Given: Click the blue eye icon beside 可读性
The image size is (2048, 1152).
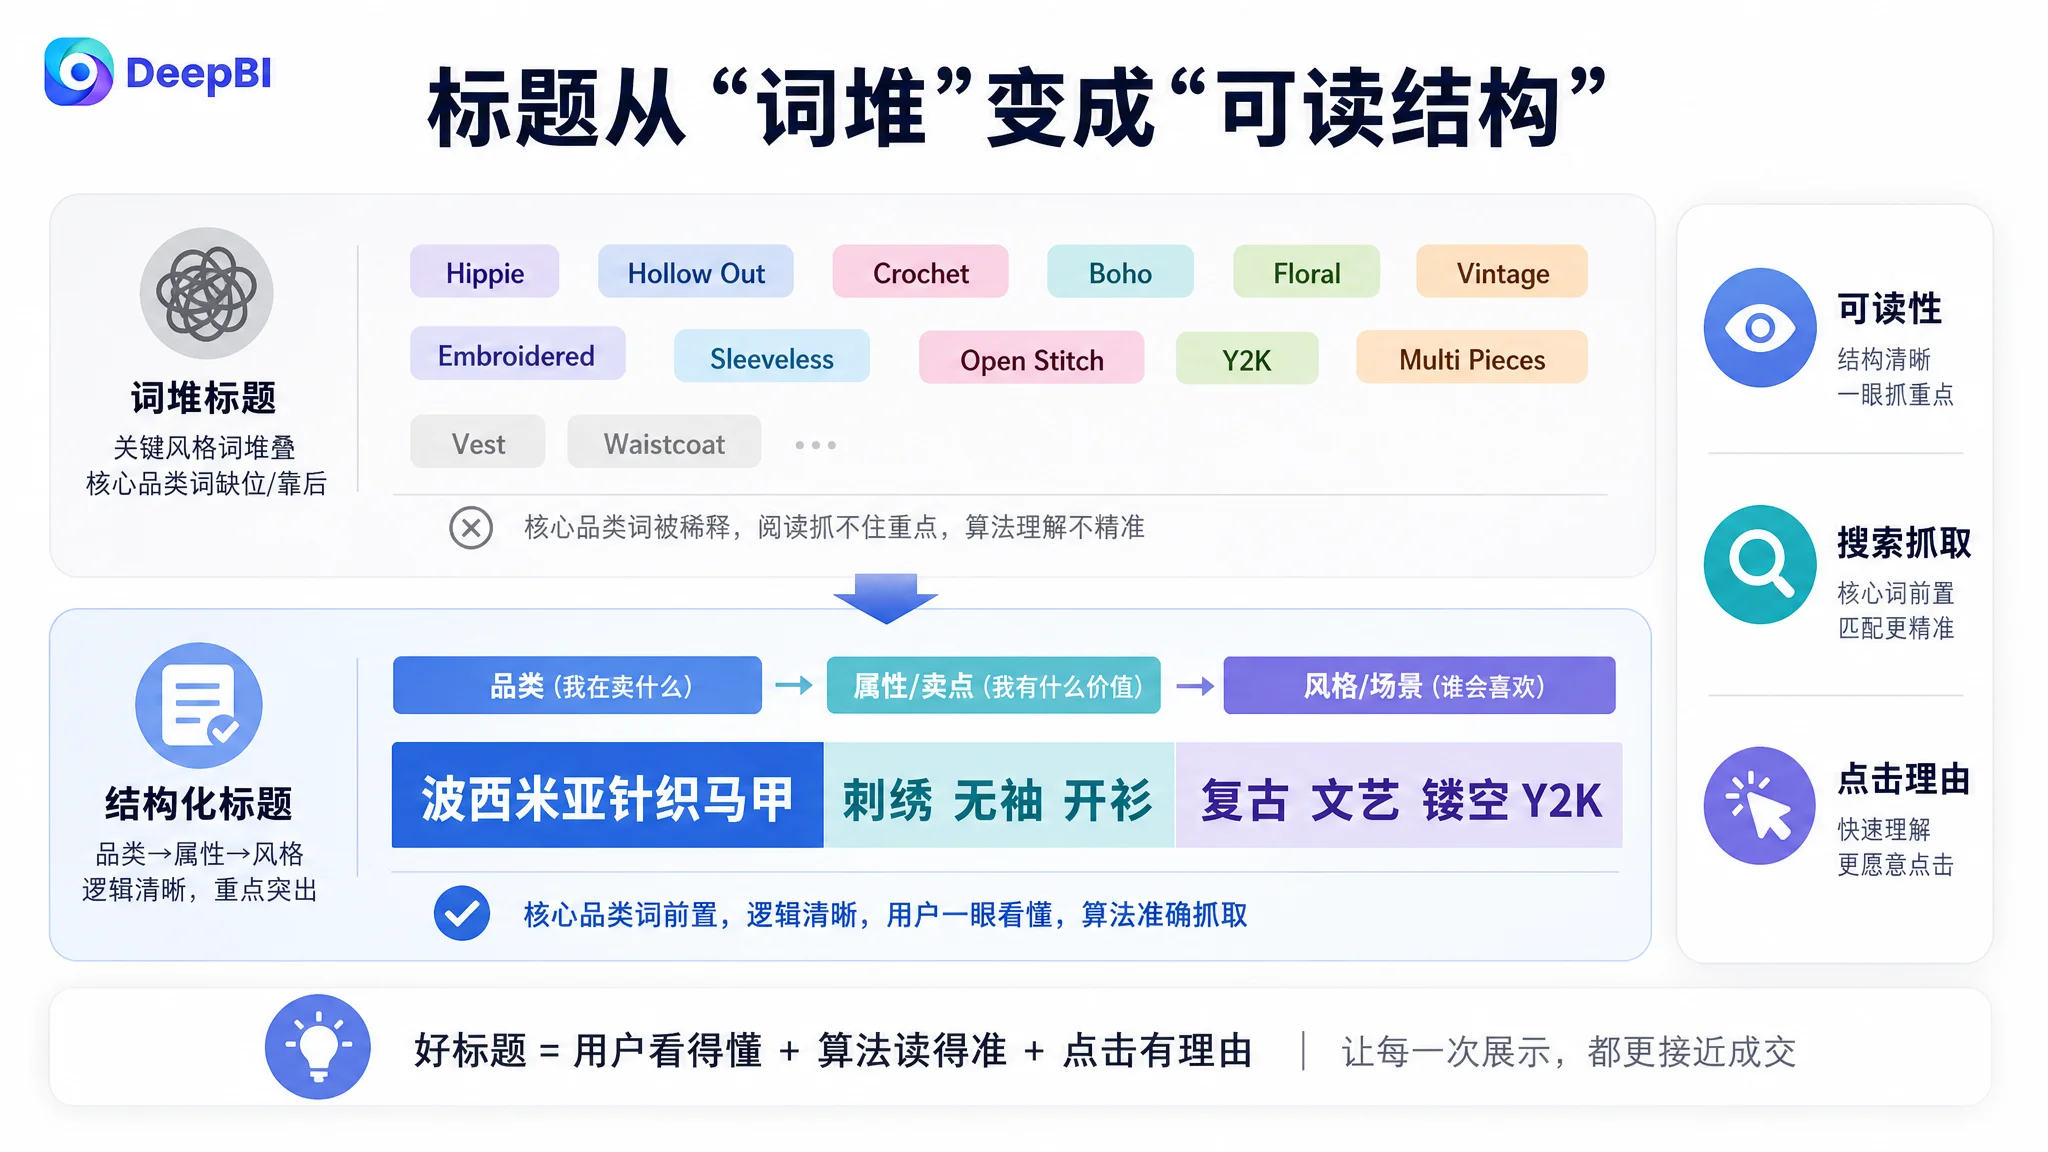Looking at the screenshot, I should [1760, 327].
